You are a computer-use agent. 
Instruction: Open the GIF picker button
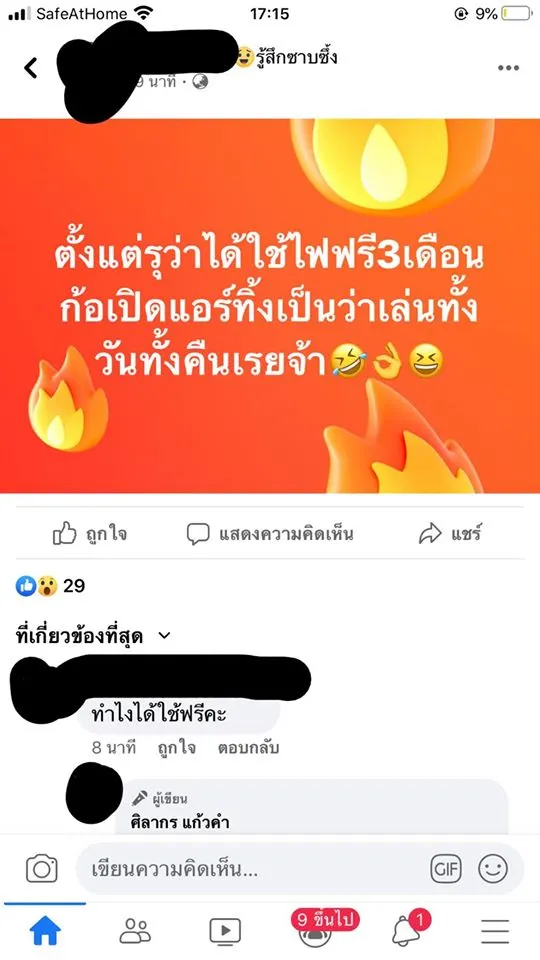(446, 869)
